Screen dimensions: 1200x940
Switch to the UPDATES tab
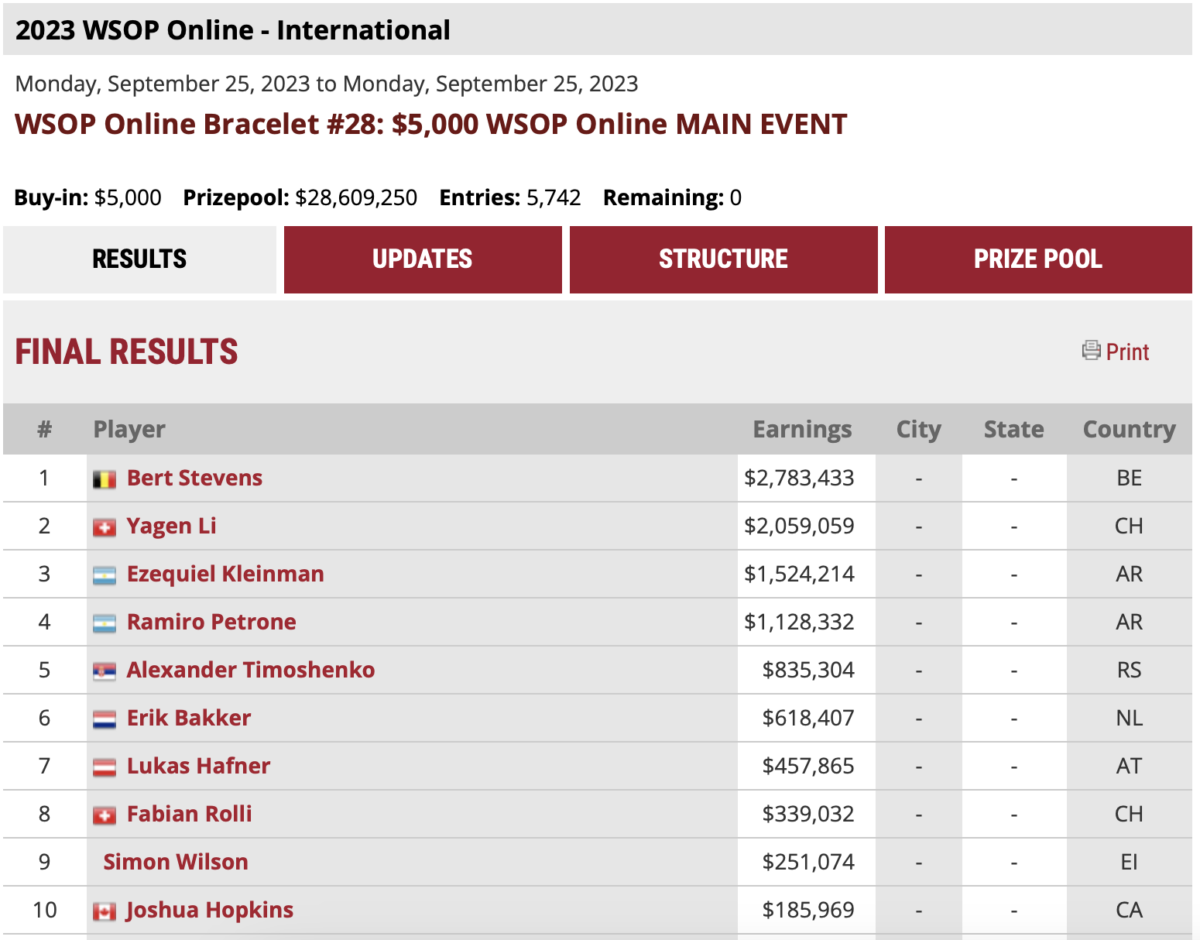point(422,259)
